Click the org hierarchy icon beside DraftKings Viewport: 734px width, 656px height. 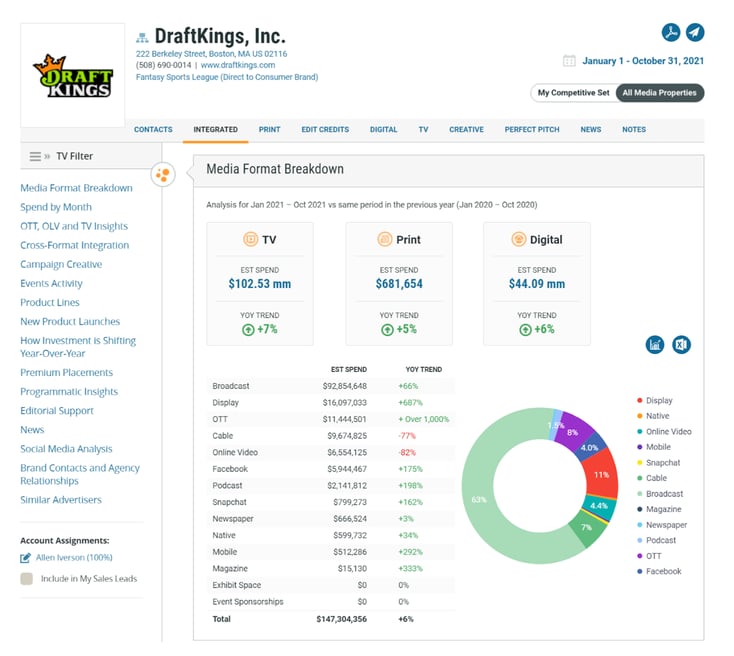[142, 38]
